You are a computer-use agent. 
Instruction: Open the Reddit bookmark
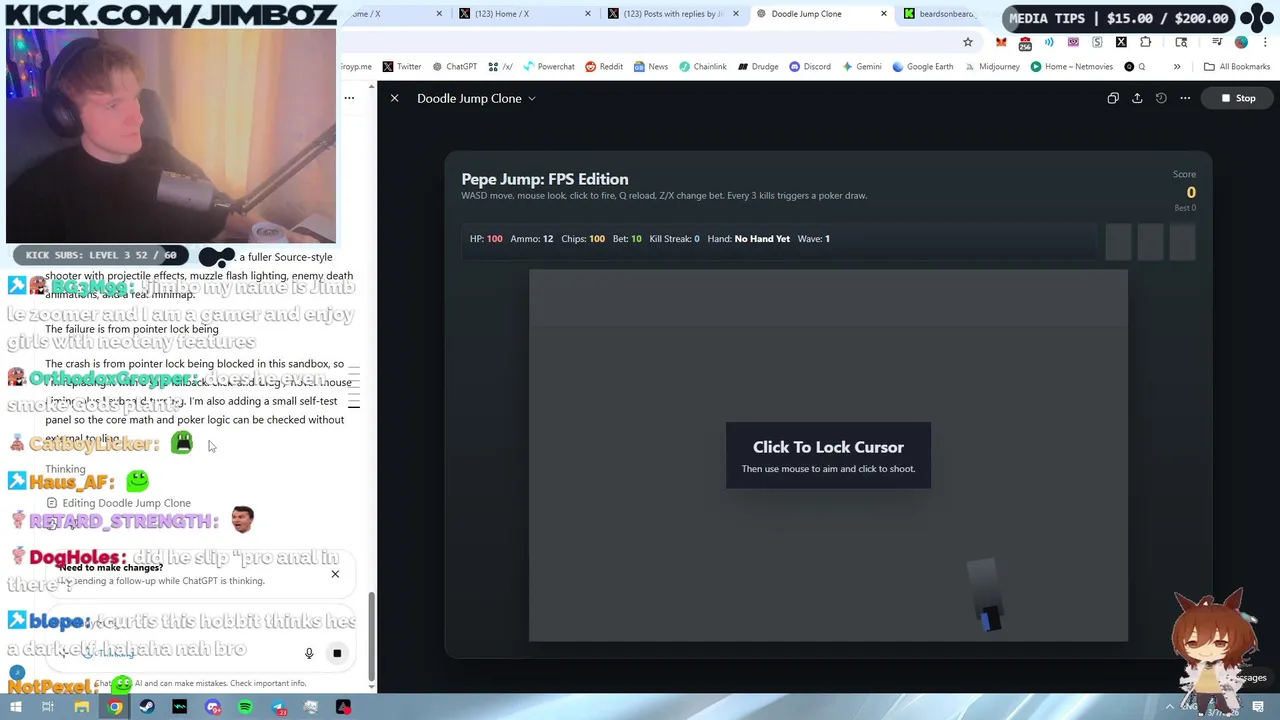coord(604,67)
